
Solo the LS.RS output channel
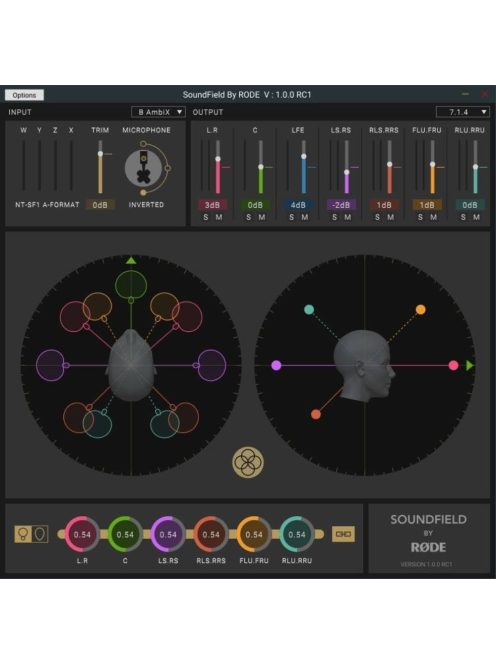pos(335,217)
